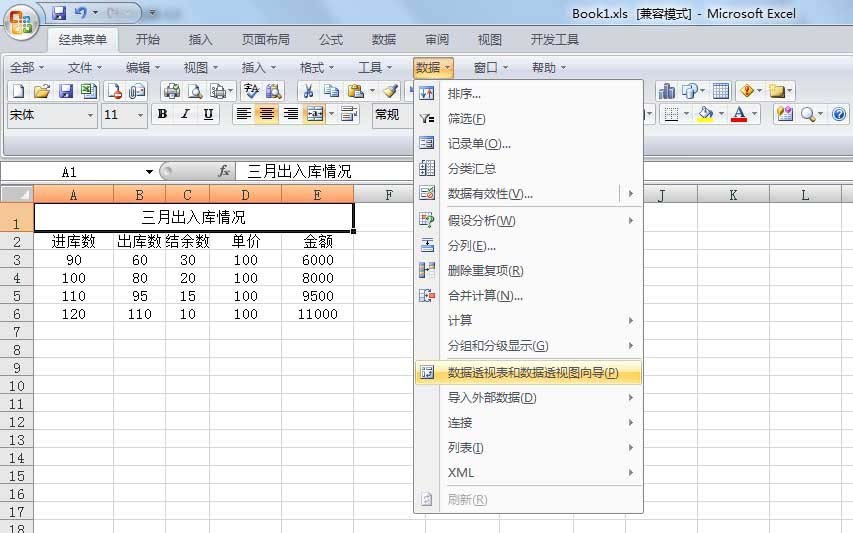Click the Cut scissors icon

pyautogui.click(x=308, y=91)
